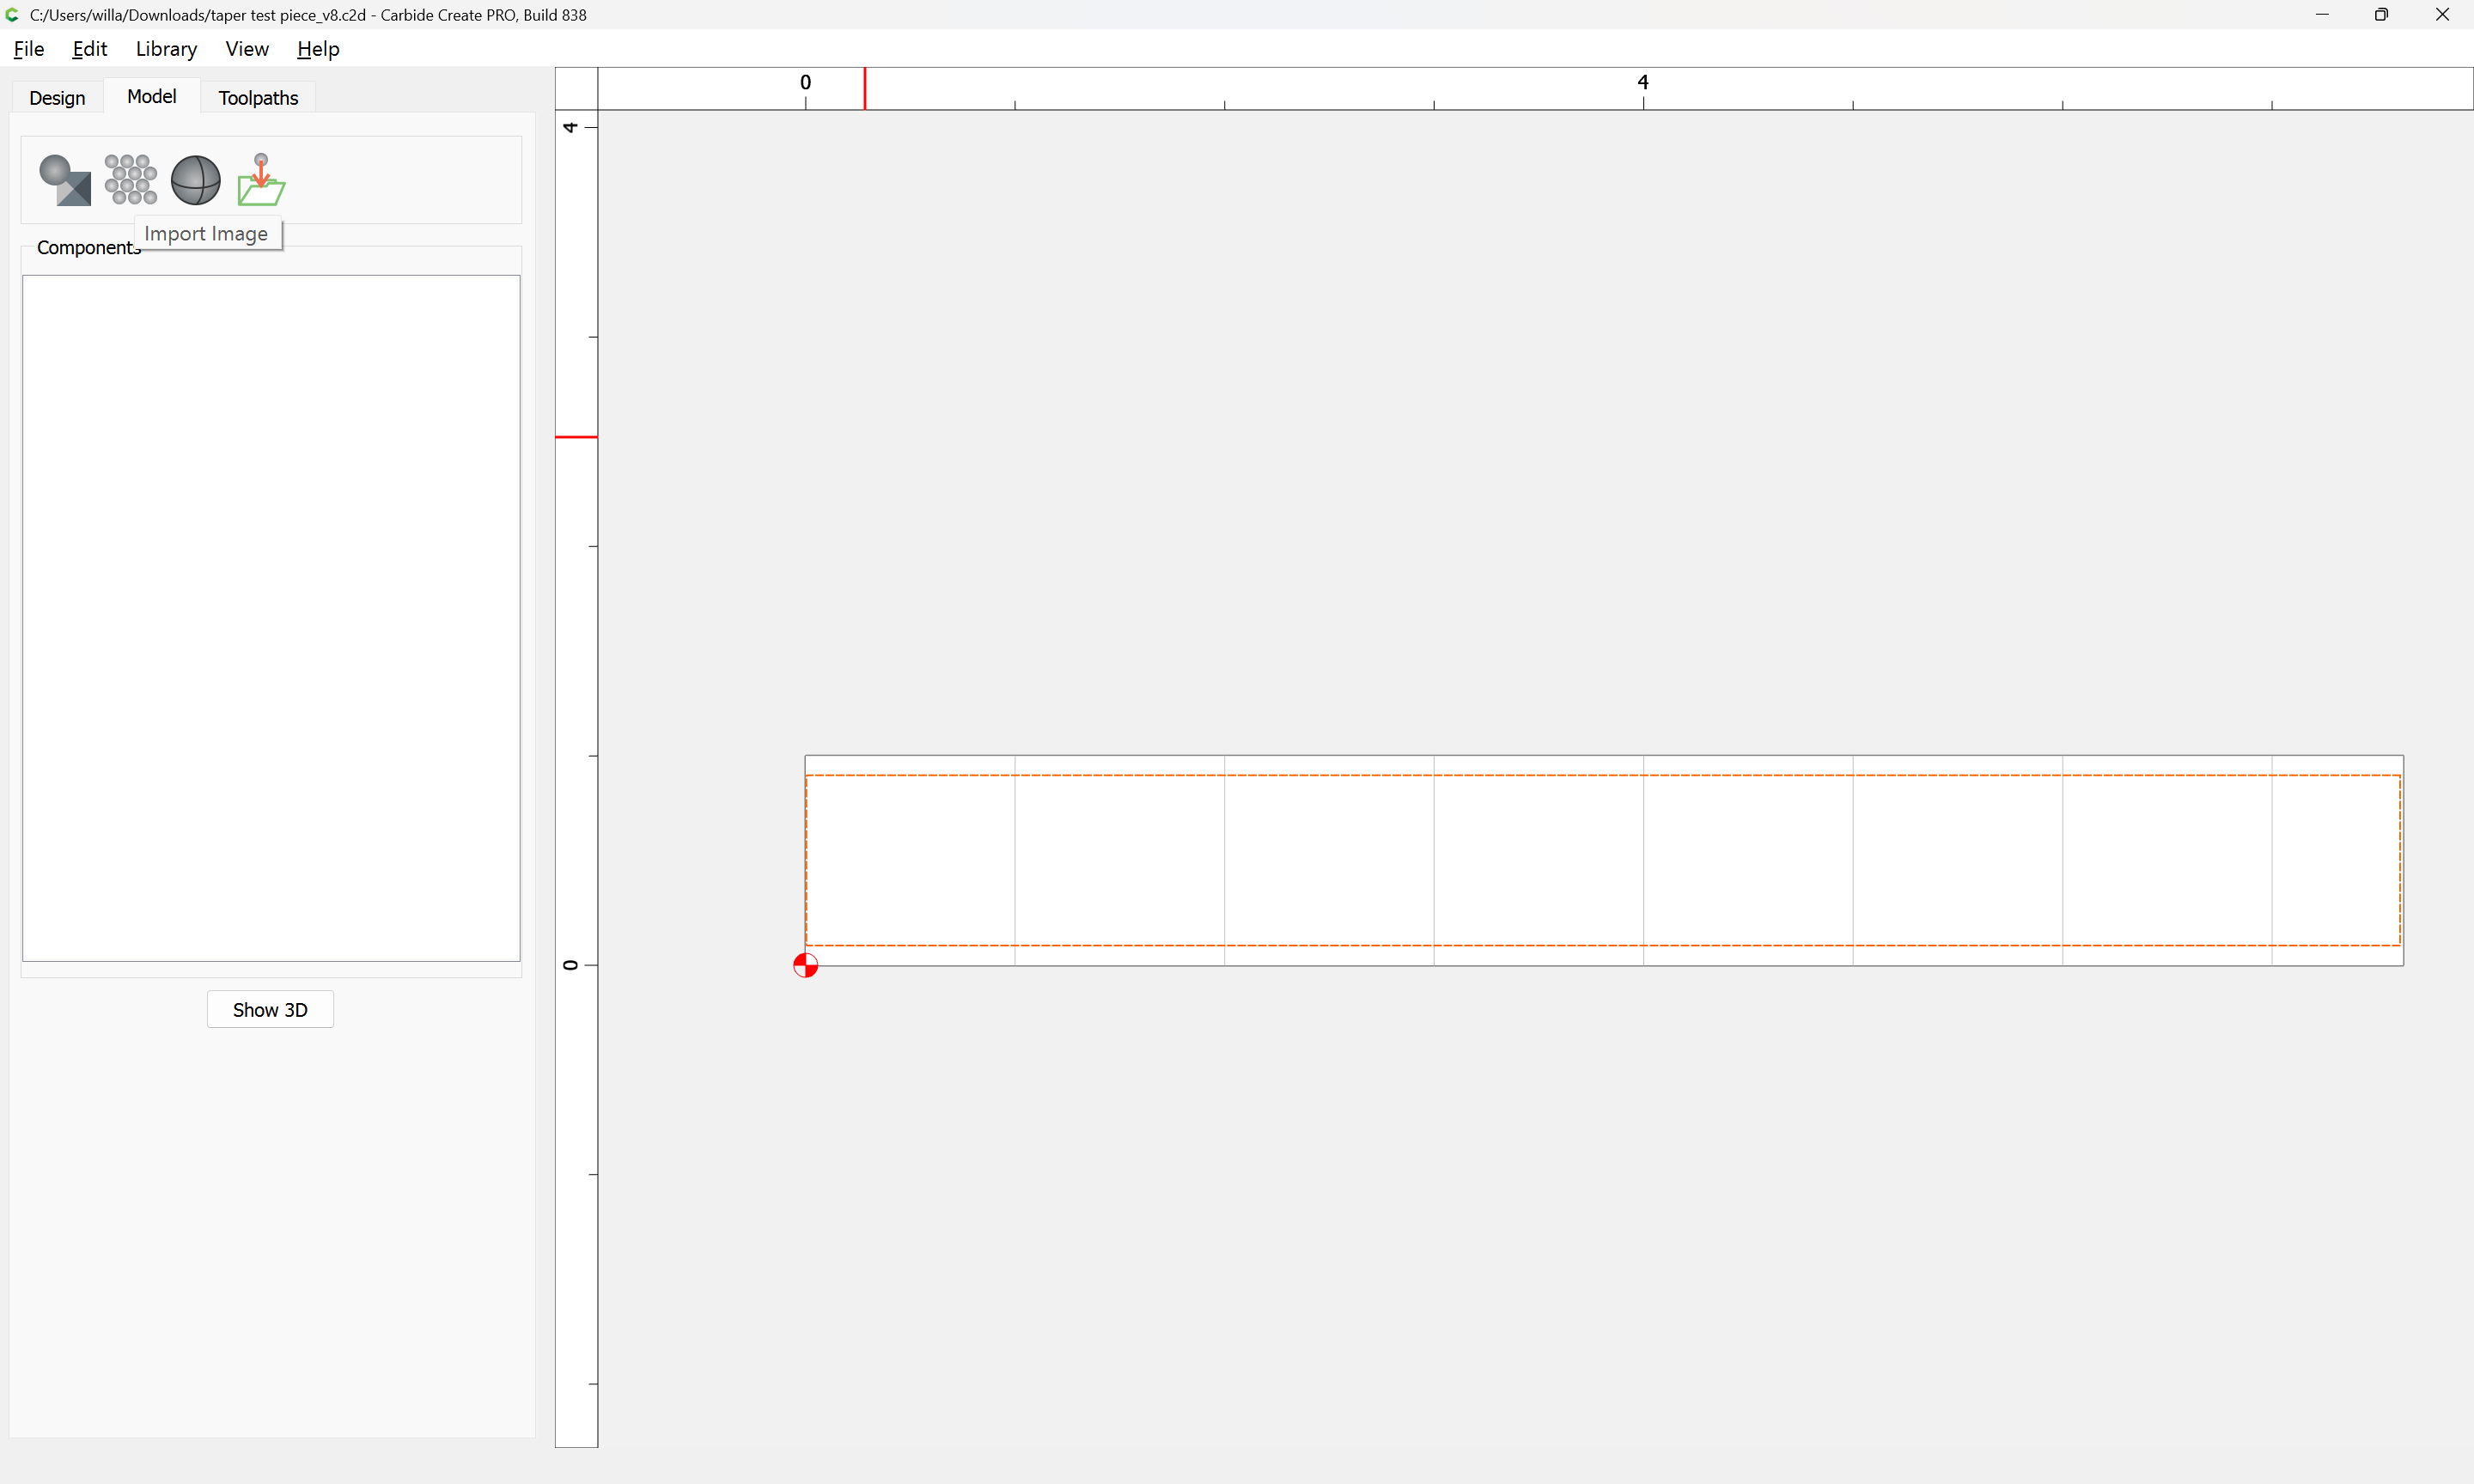The height and width of the screenshot is (1484, 2474).
Task: Click the gray wireframe globe icon
Action: [x=196, y=180]
